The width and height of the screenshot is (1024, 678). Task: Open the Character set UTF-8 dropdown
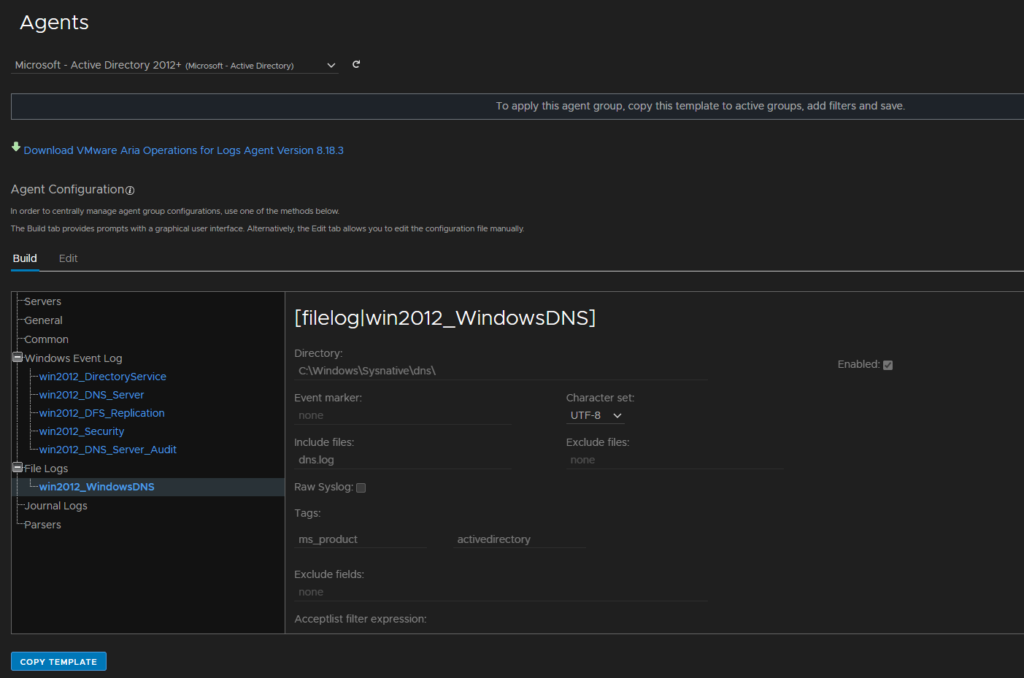(596, 415)
